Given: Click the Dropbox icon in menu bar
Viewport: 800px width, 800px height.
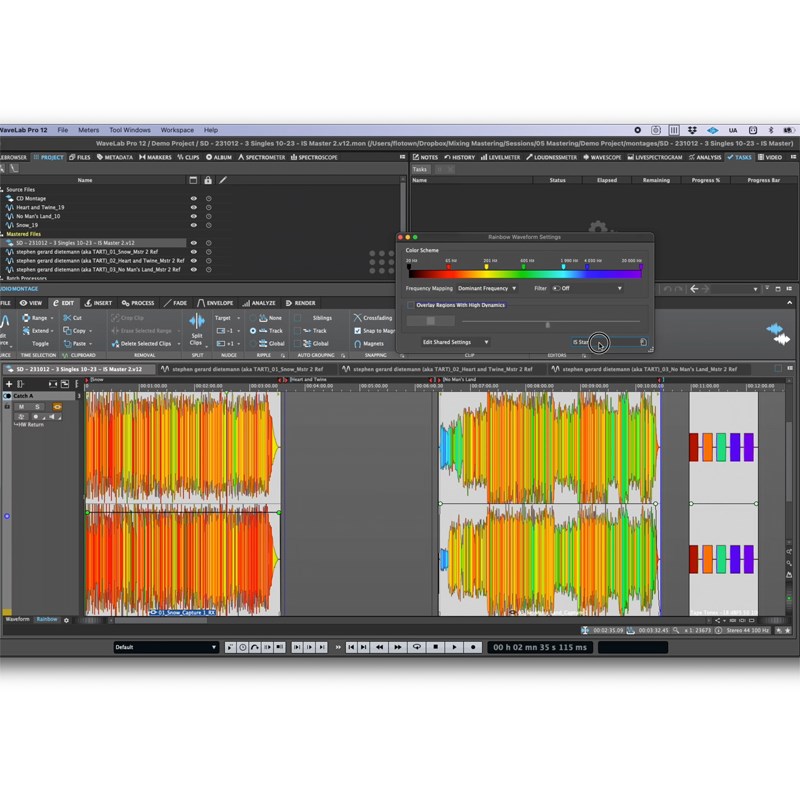Looking at the screenshot, I should [691, 130].
